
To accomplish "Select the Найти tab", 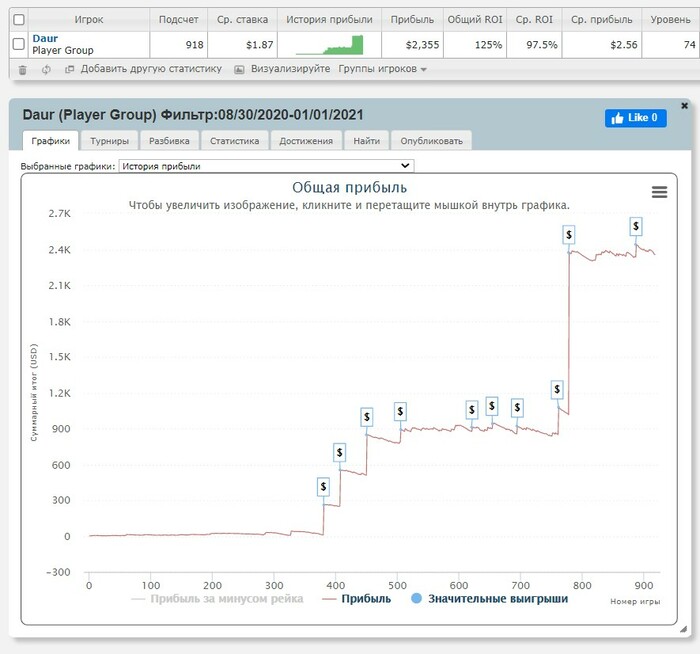I will point(367,141).
